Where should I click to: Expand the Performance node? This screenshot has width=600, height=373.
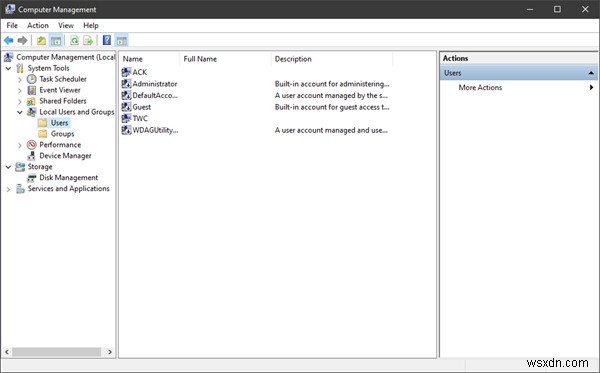pos(20,145)
